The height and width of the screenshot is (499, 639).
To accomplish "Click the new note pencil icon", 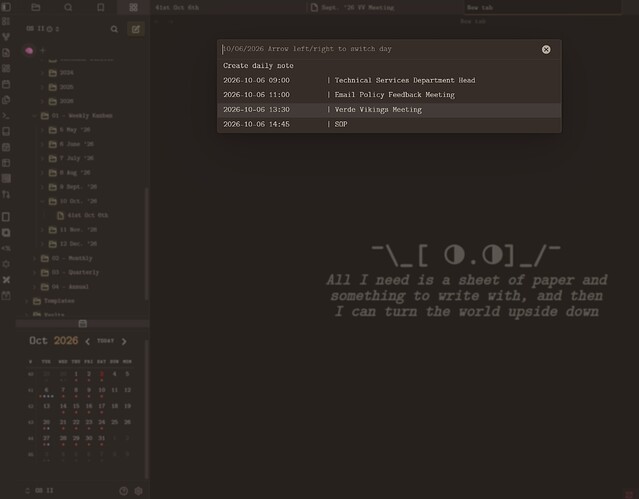I will click(136, 29).
